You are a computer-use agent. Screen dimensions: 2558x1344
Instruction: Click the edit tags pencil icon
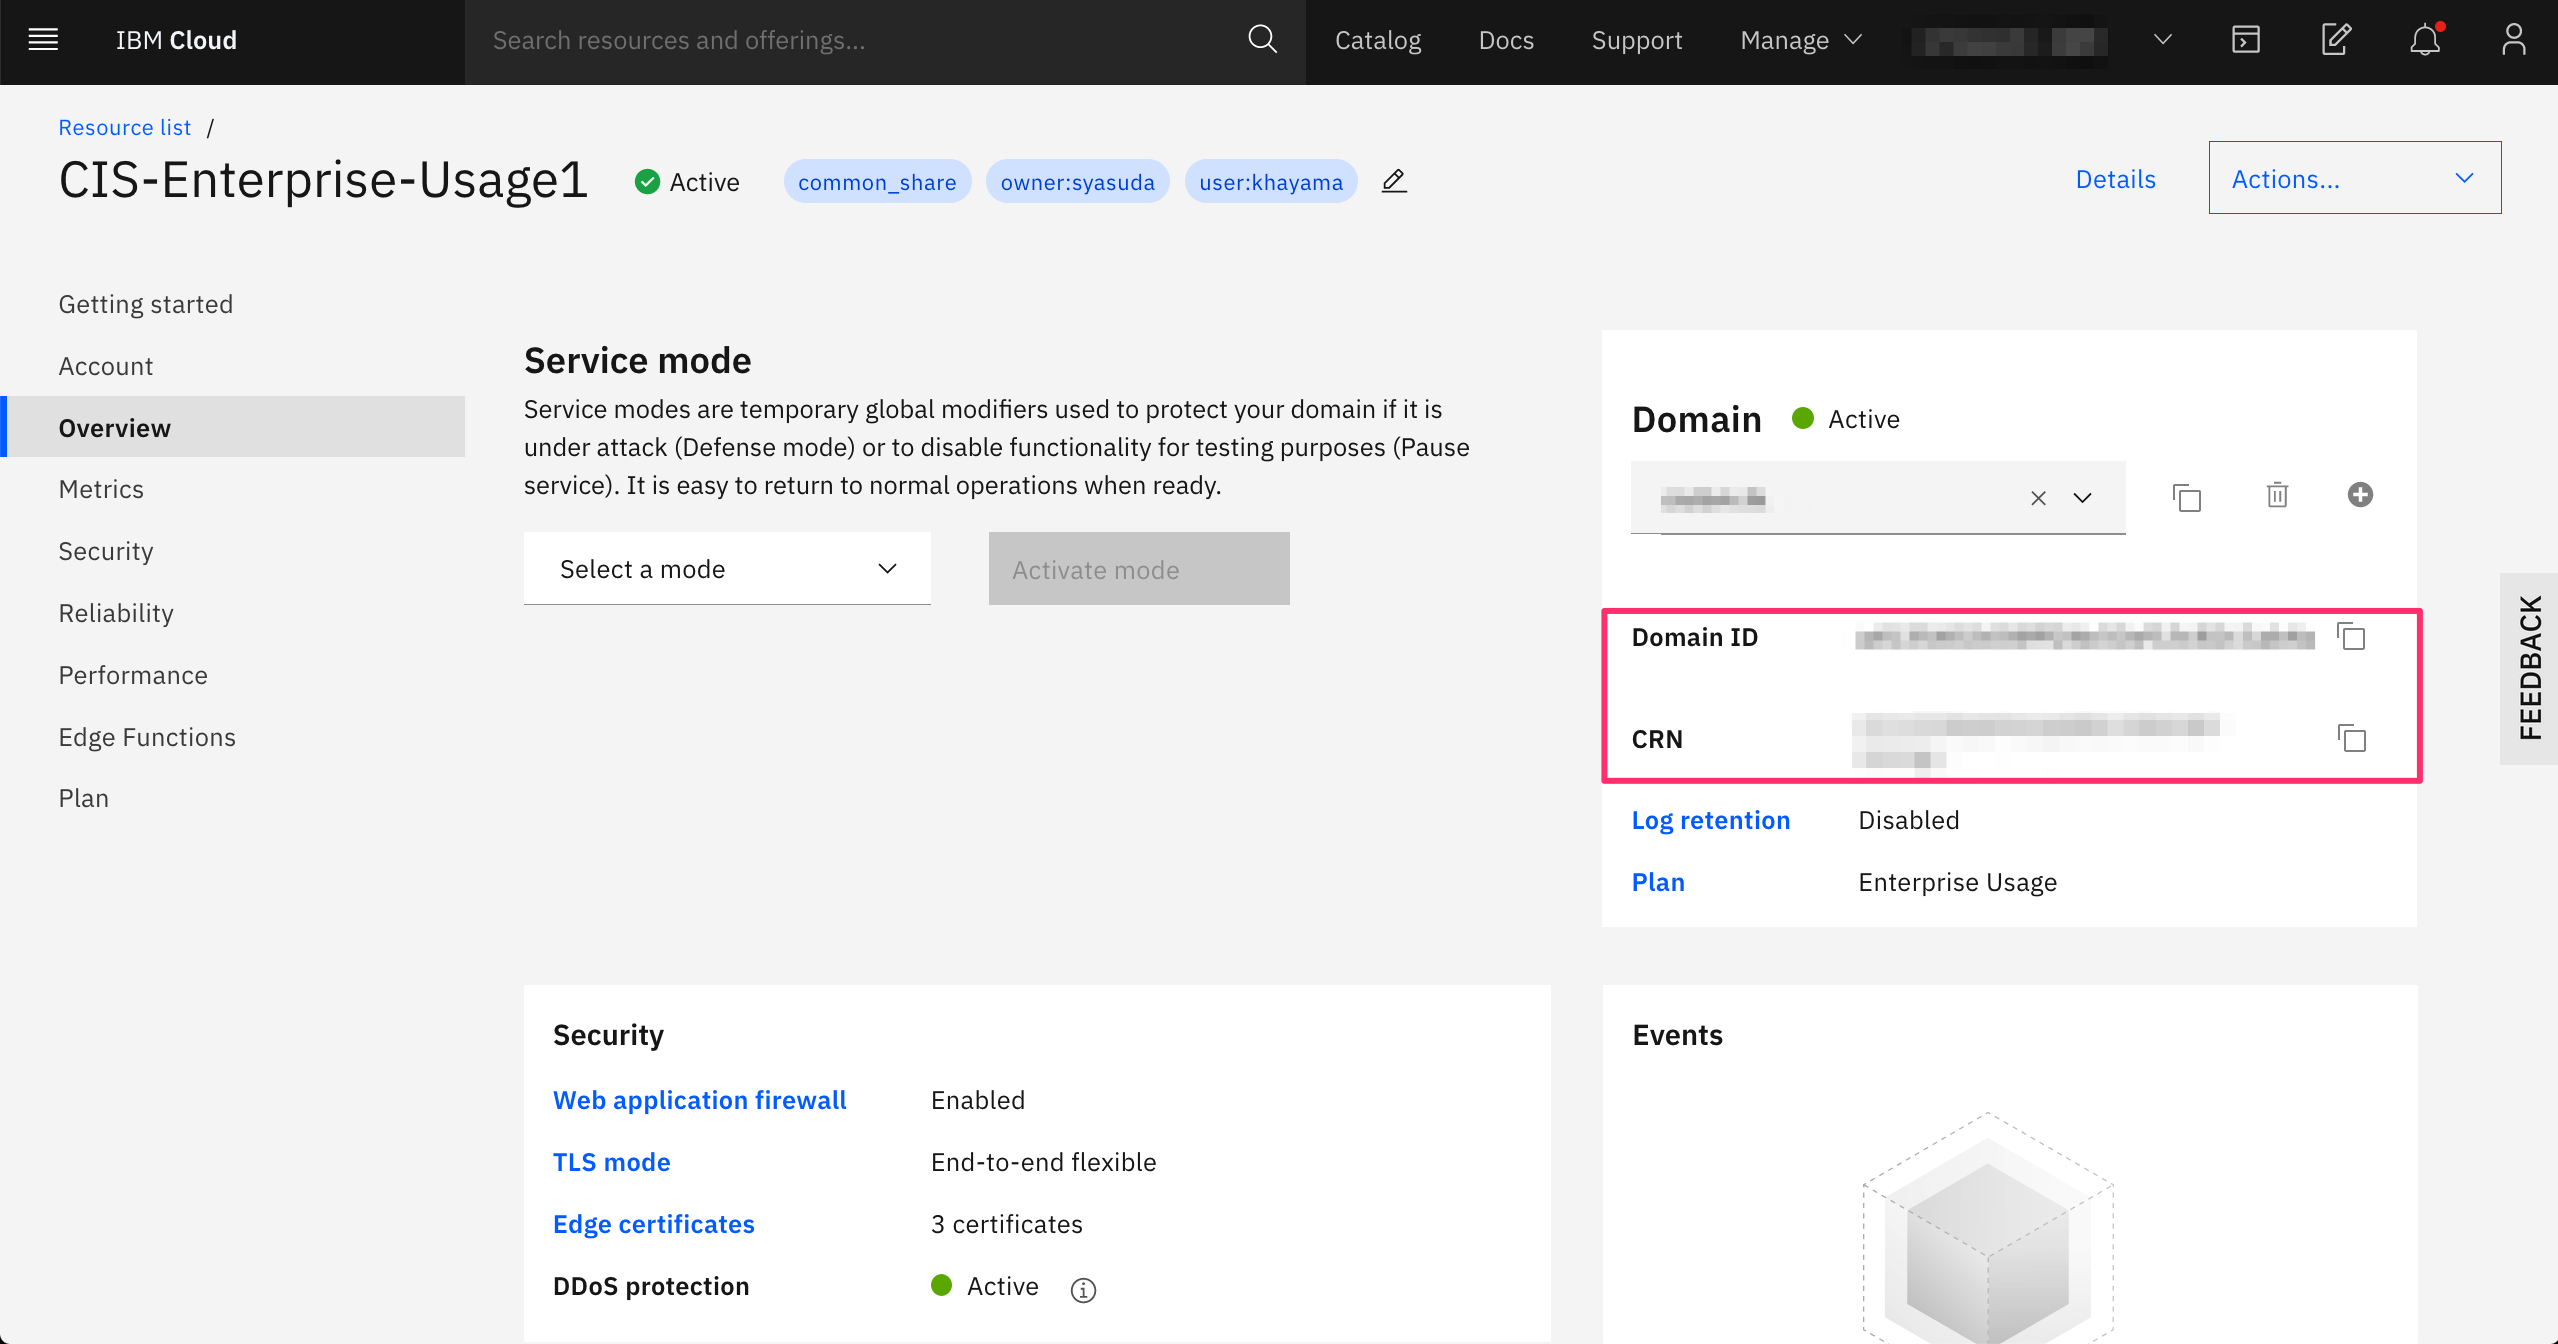point(1394,181)
